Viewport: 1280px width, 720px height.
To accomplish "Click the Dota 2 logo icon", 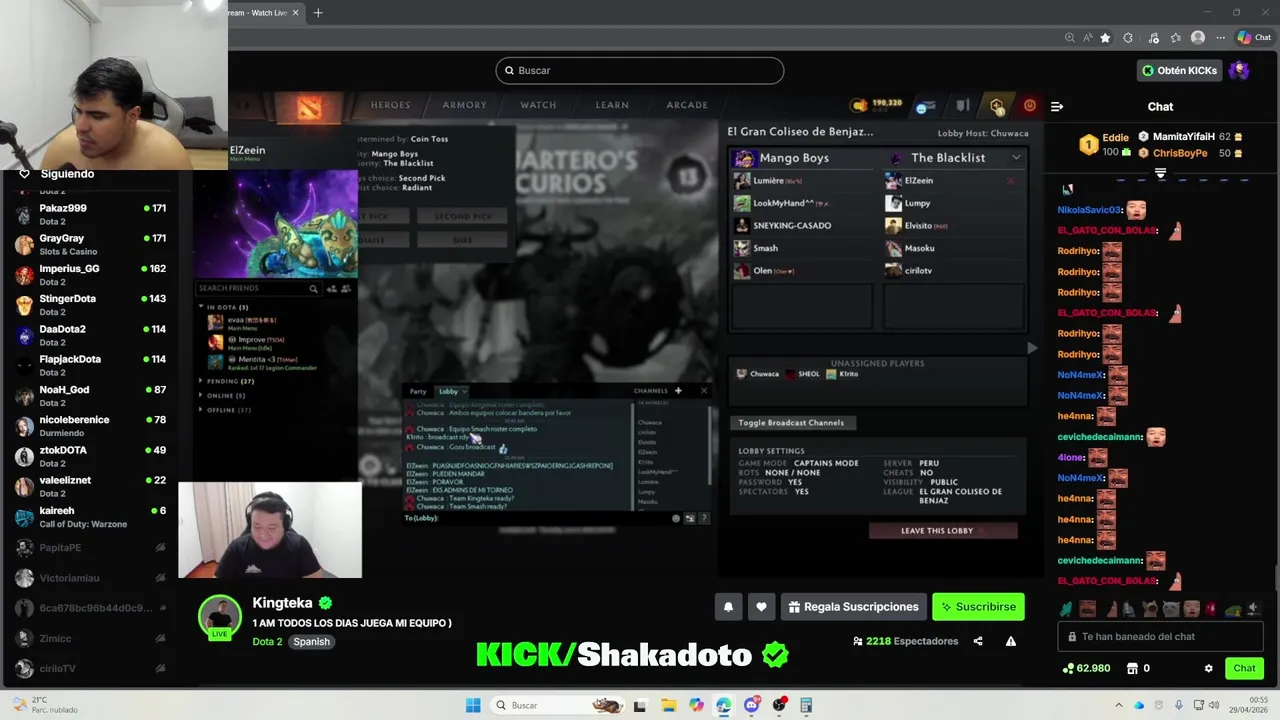I will (309, 108).
